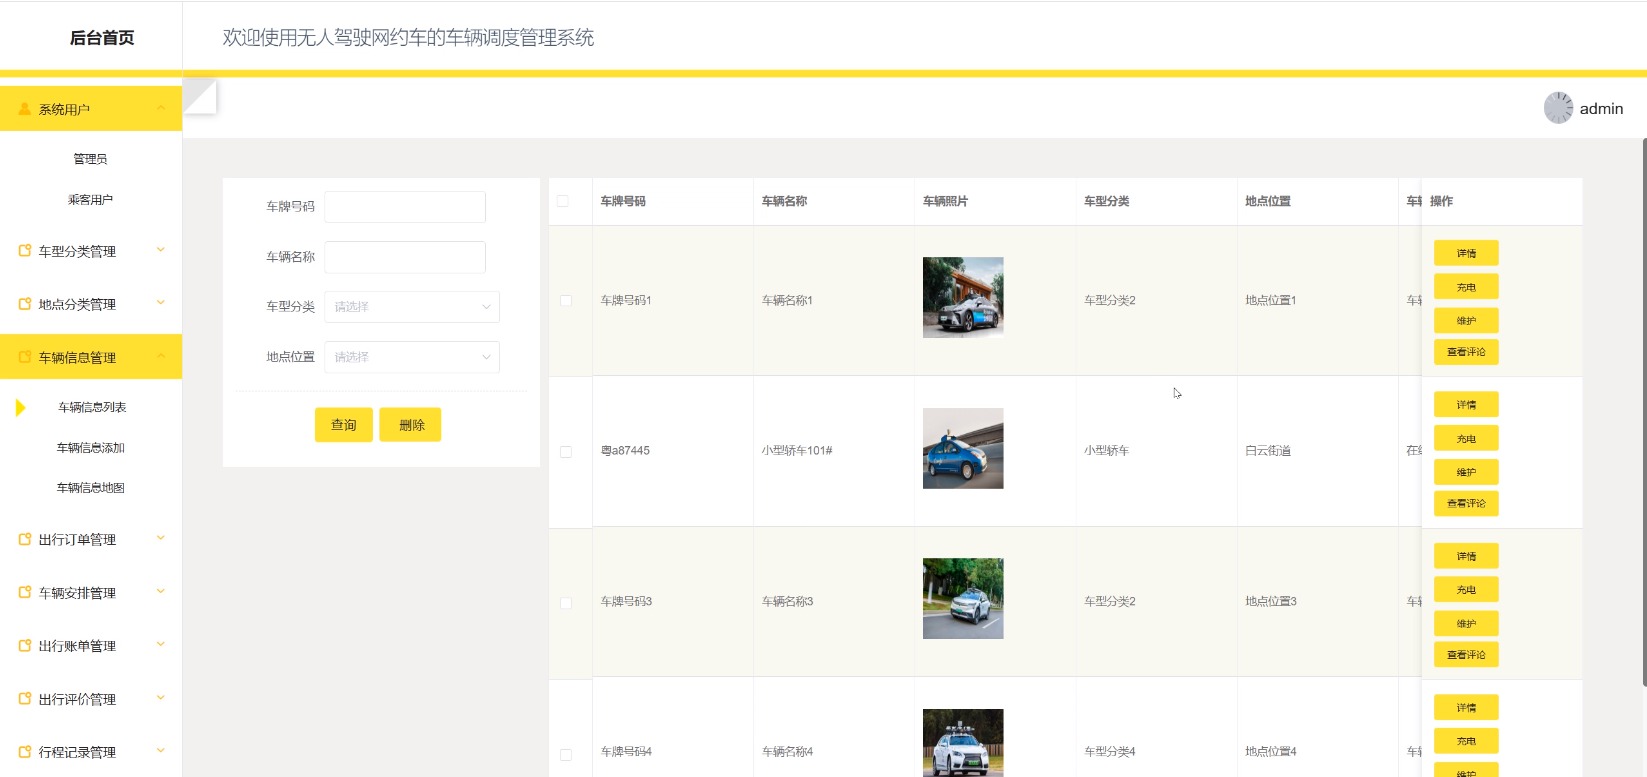
Task: Open the 车辆信息添加 submenu item
Action: tap(91, 448)
